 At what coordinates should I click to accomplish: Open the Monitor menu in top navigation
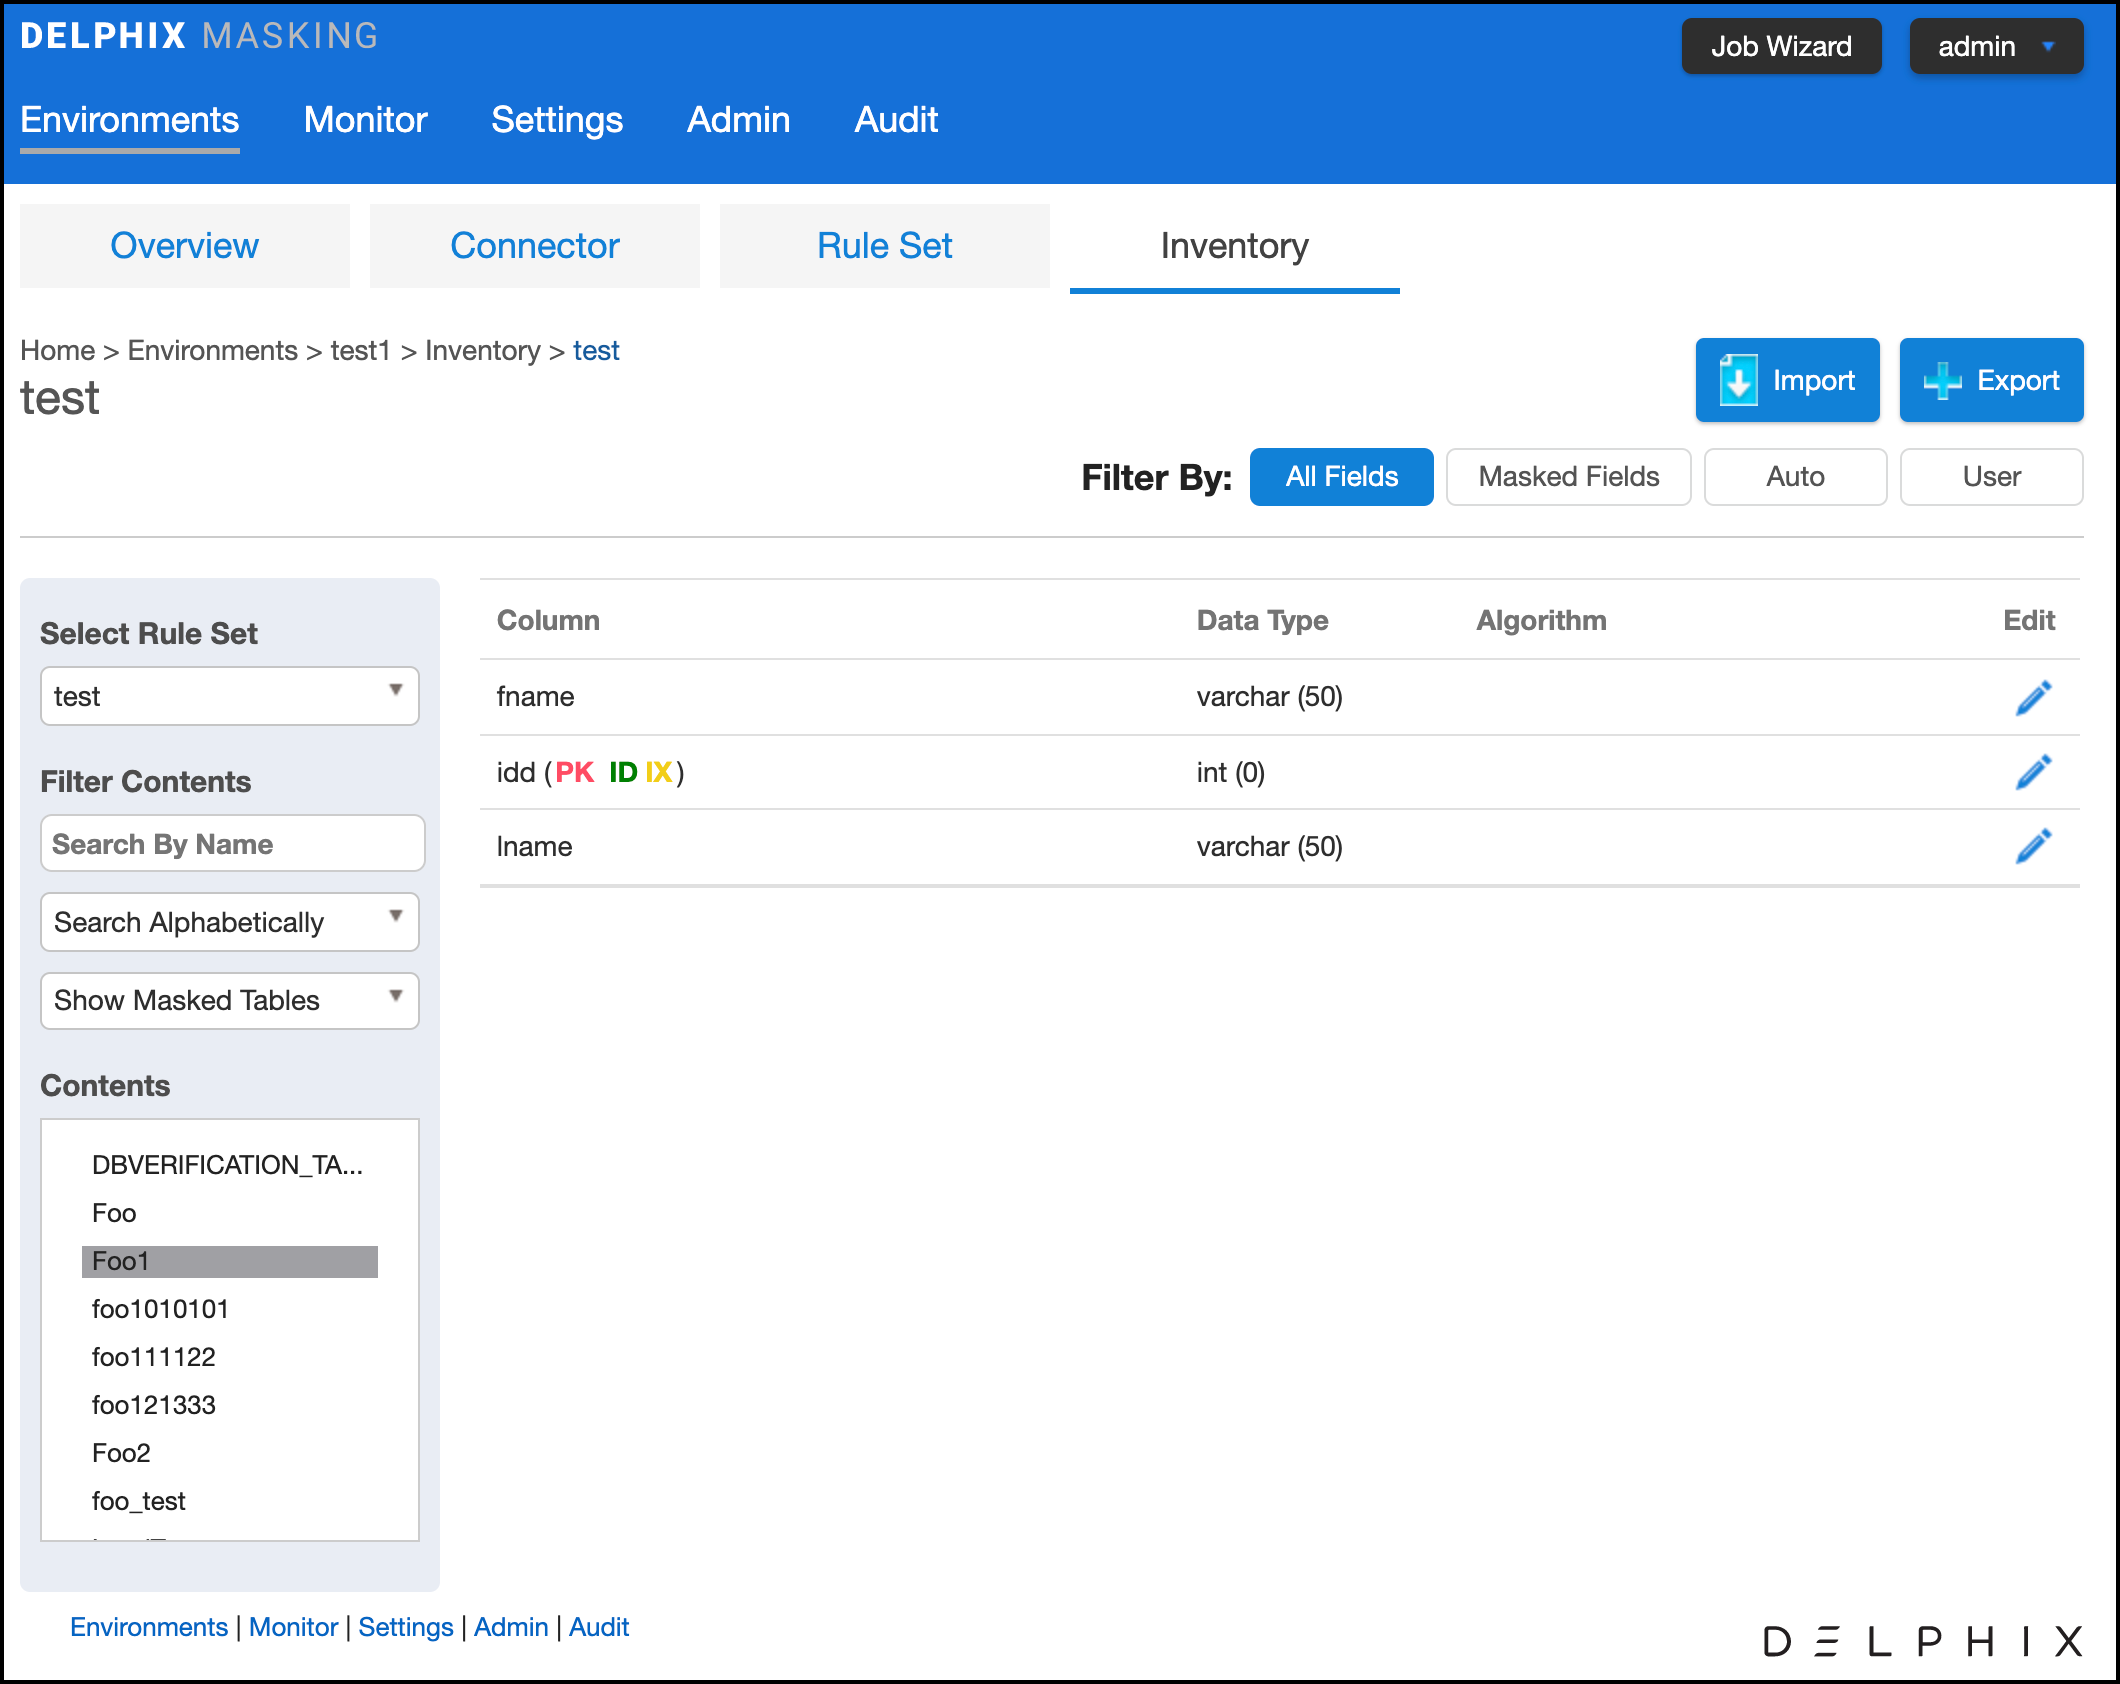click(365, 120)
